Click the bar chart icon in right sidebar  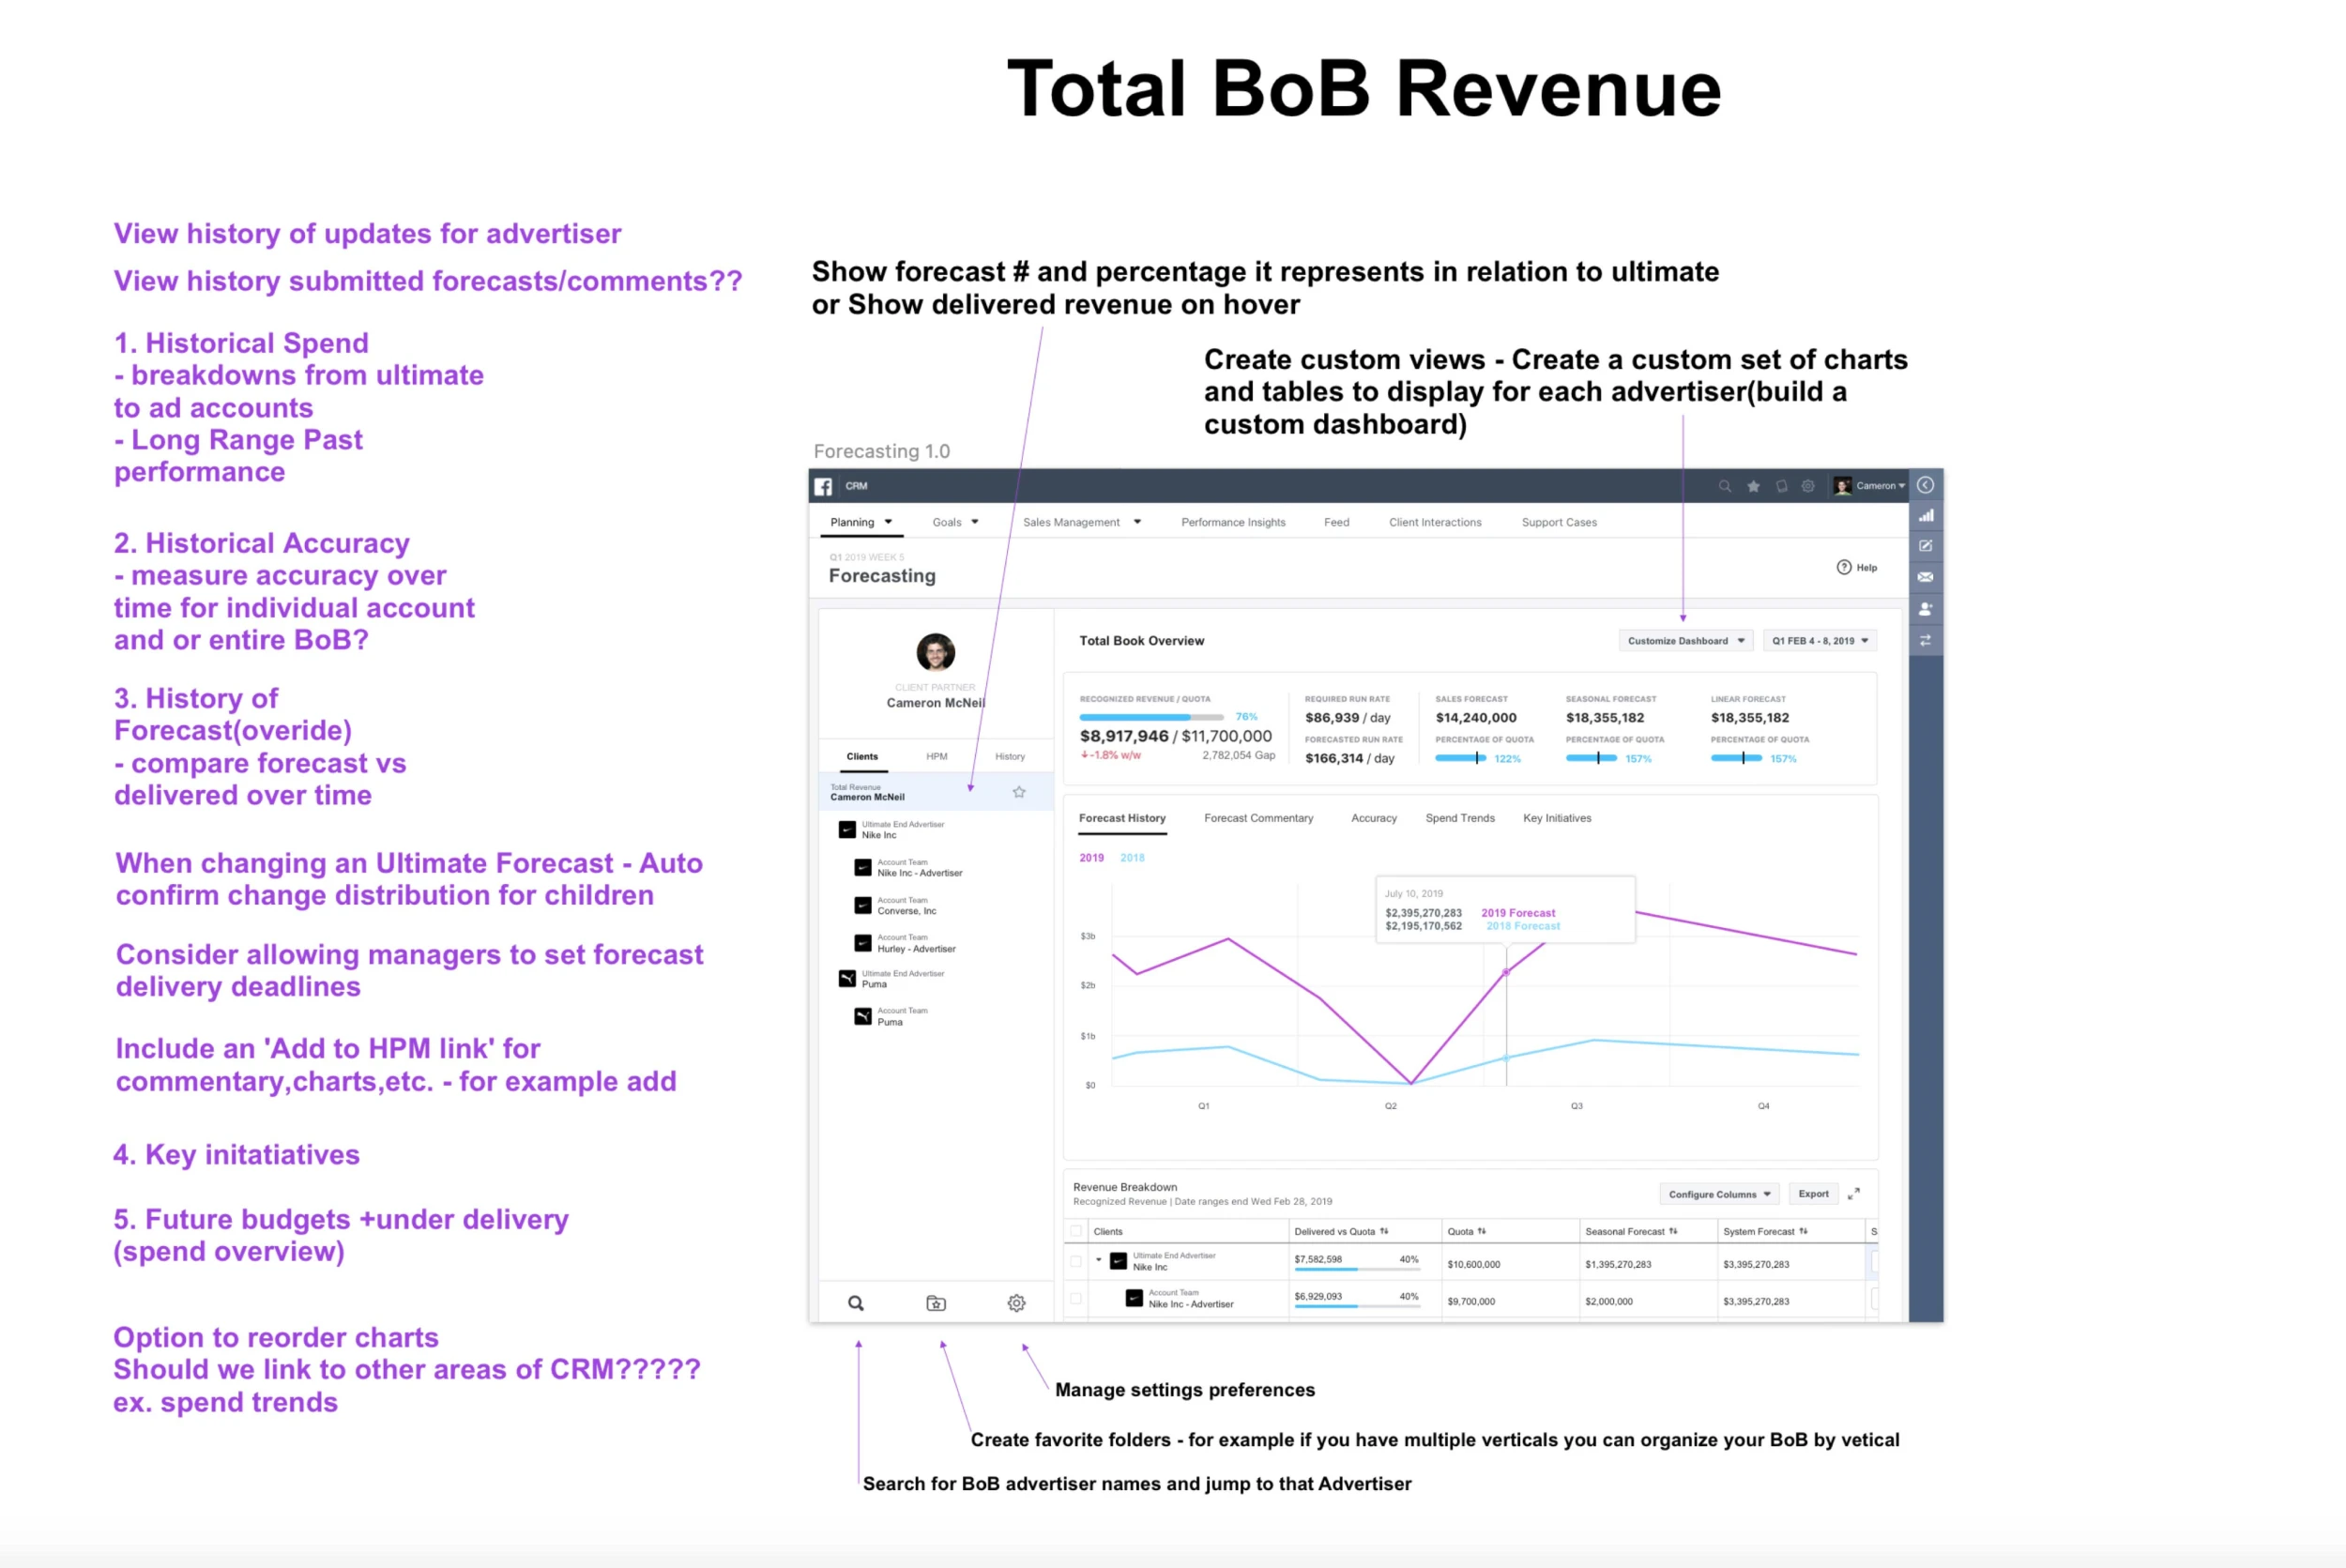tap(1925, 516)
